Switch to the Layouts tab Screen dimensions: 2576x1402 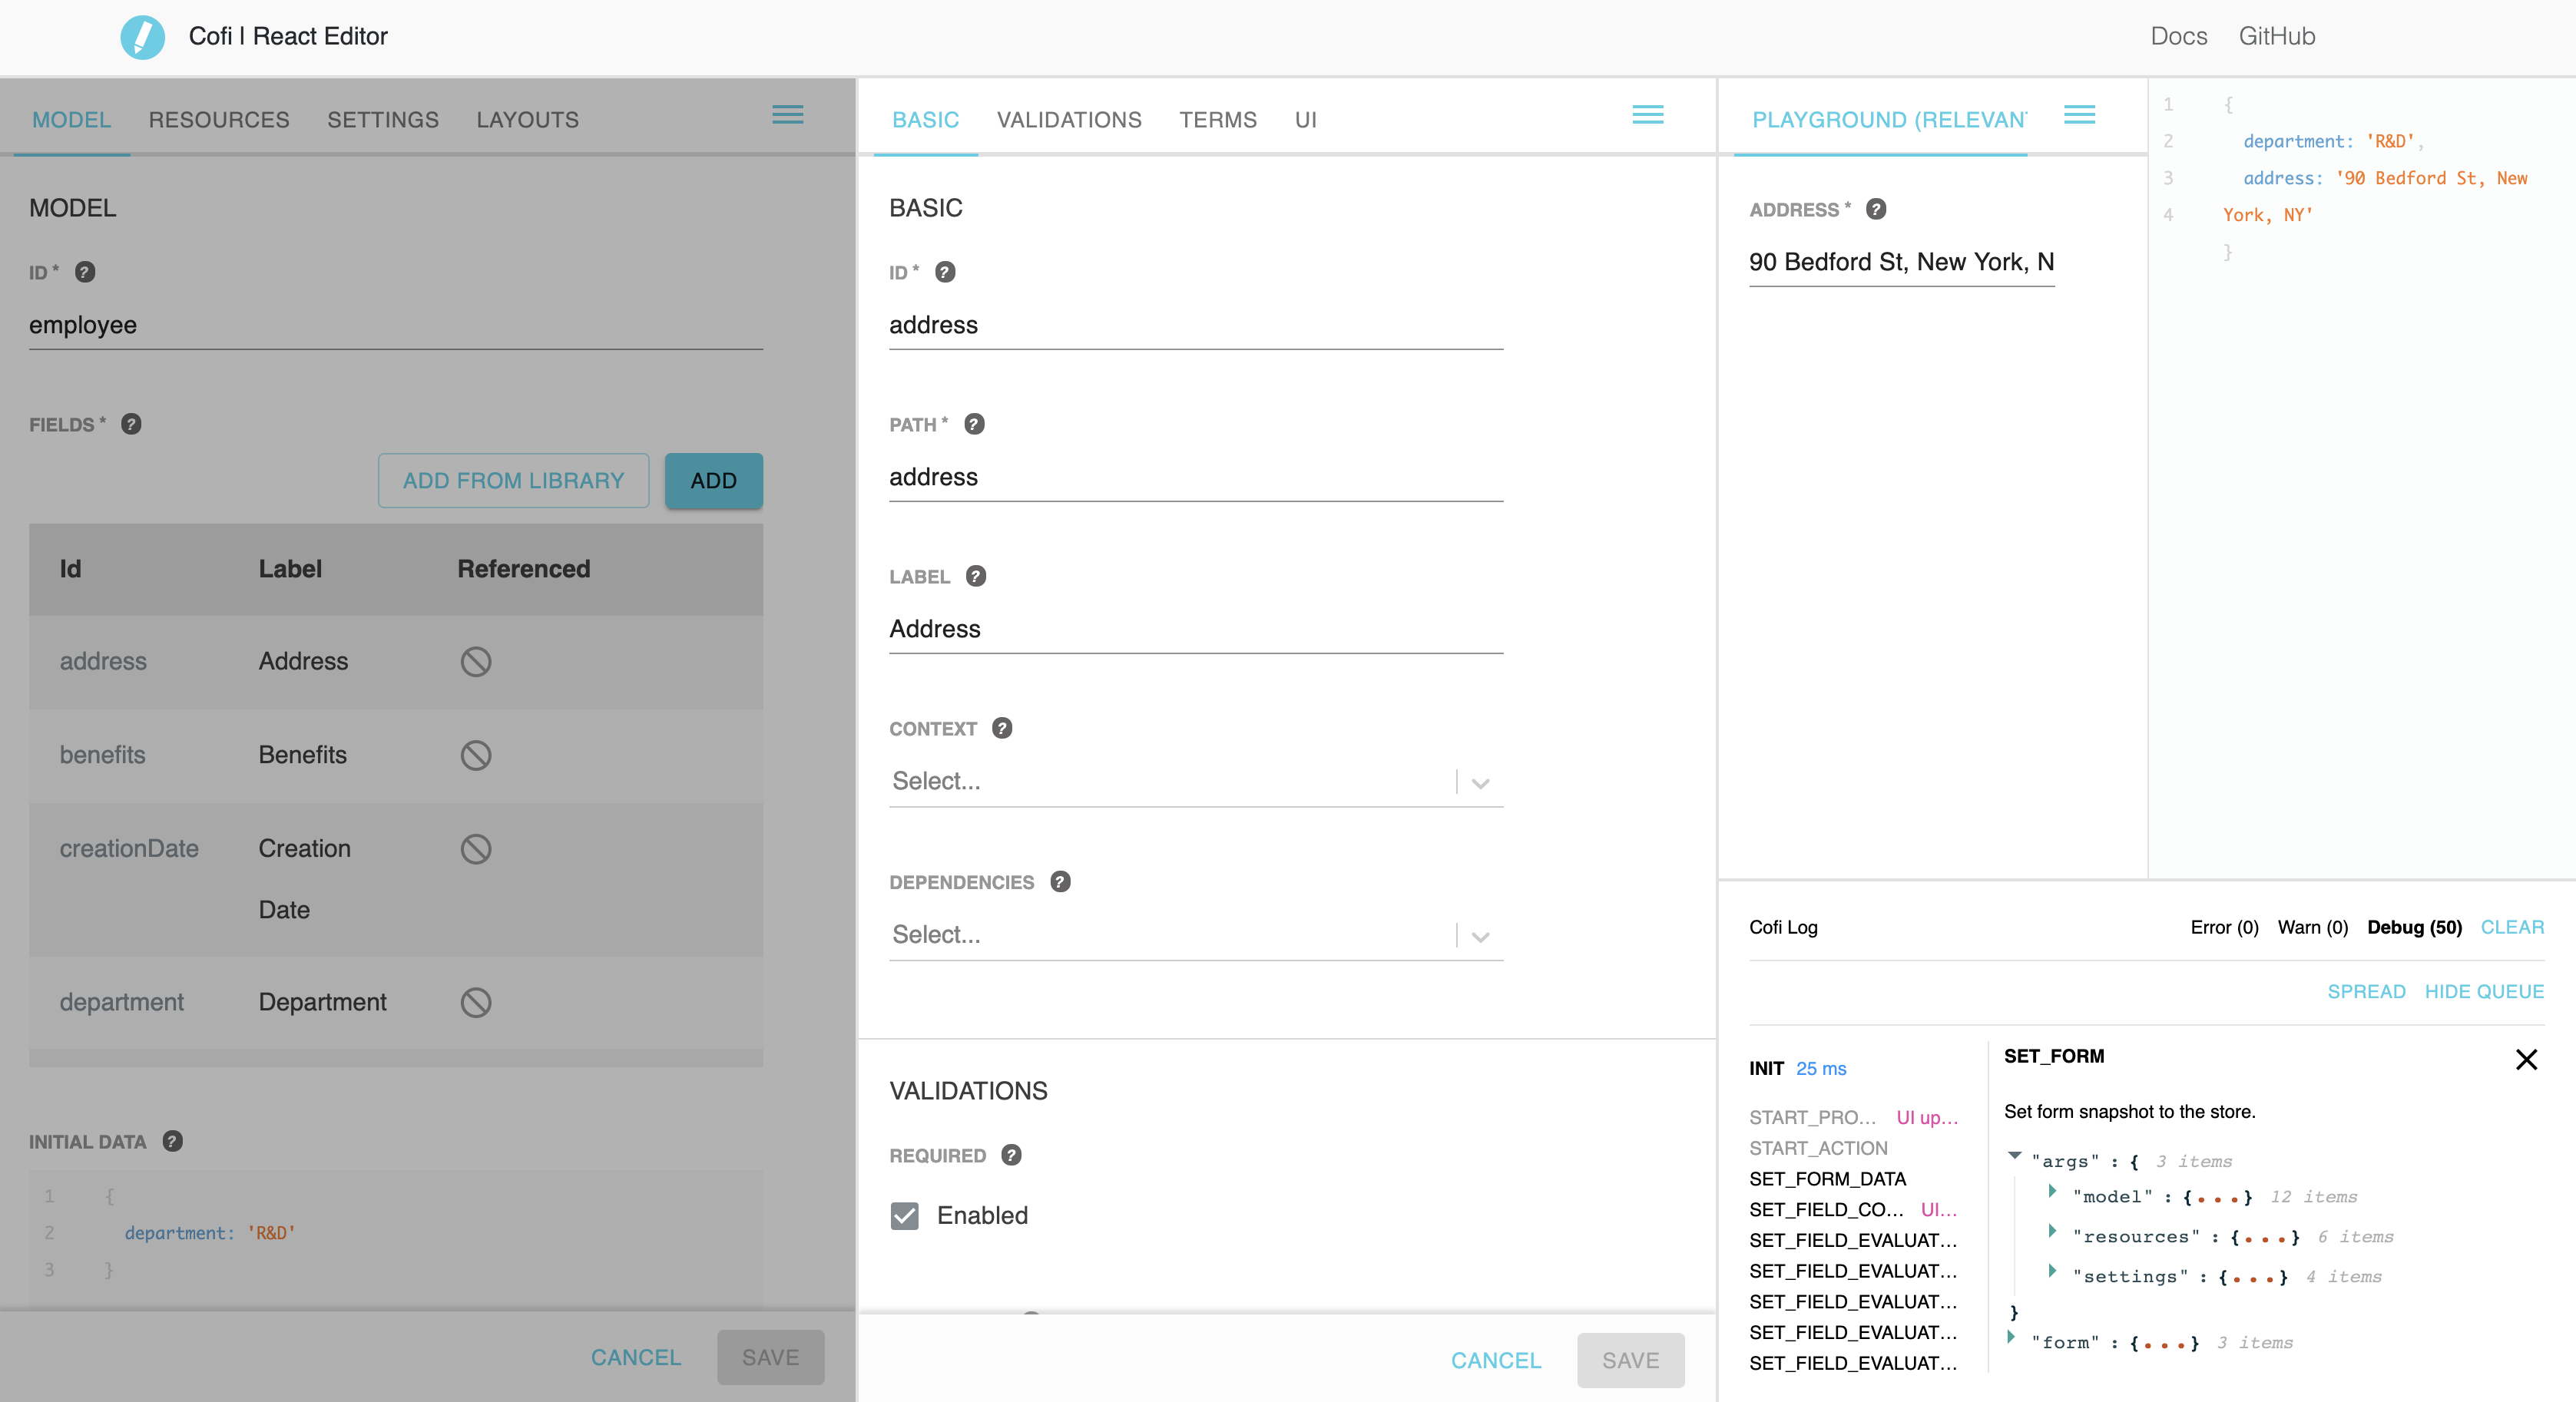[528, 120]
